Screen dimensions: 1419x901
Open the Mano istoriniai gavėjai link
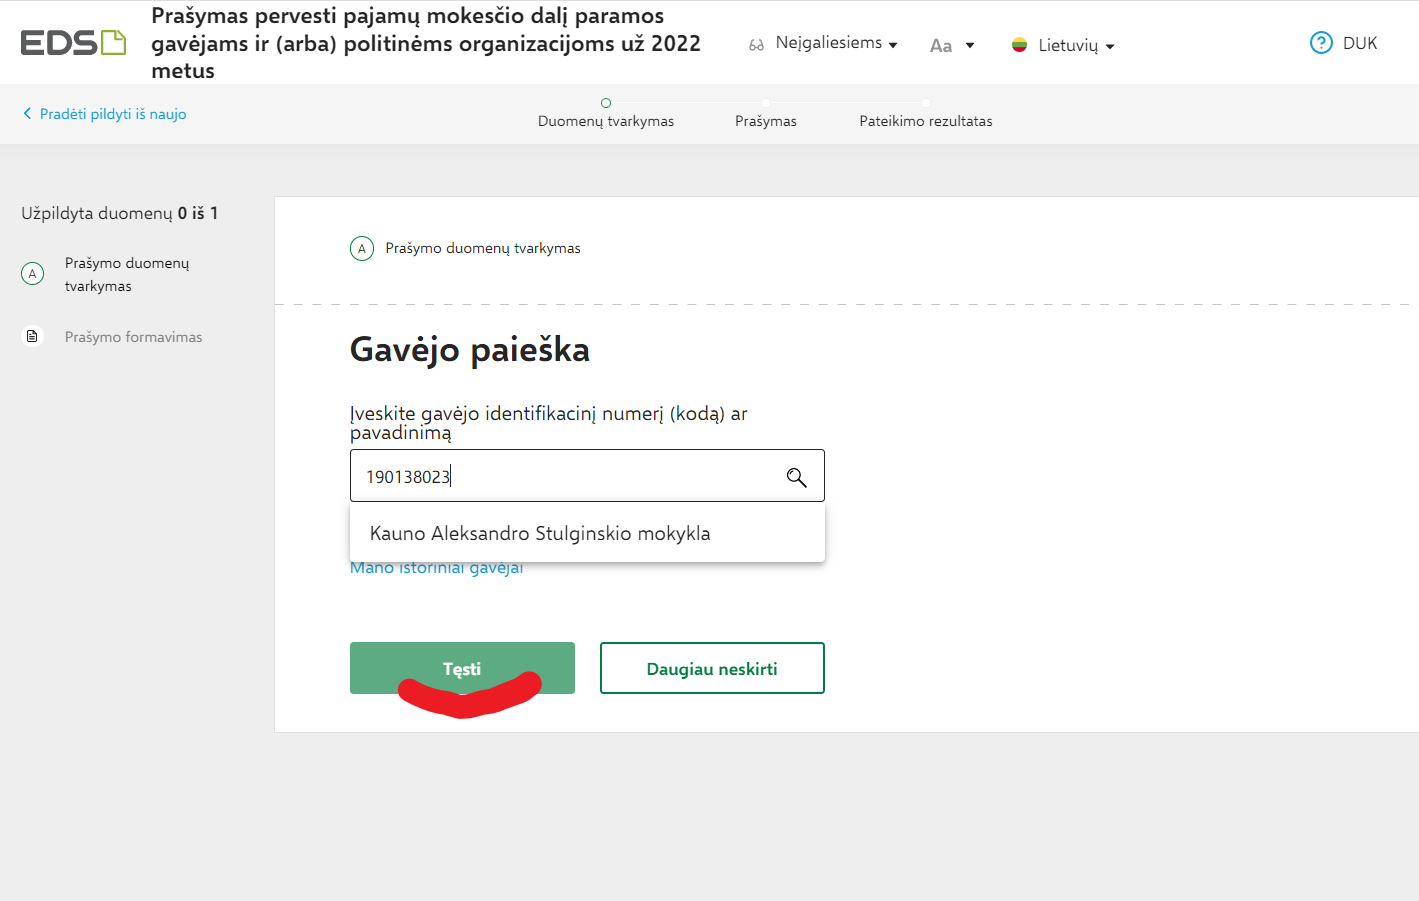point(437,568)
